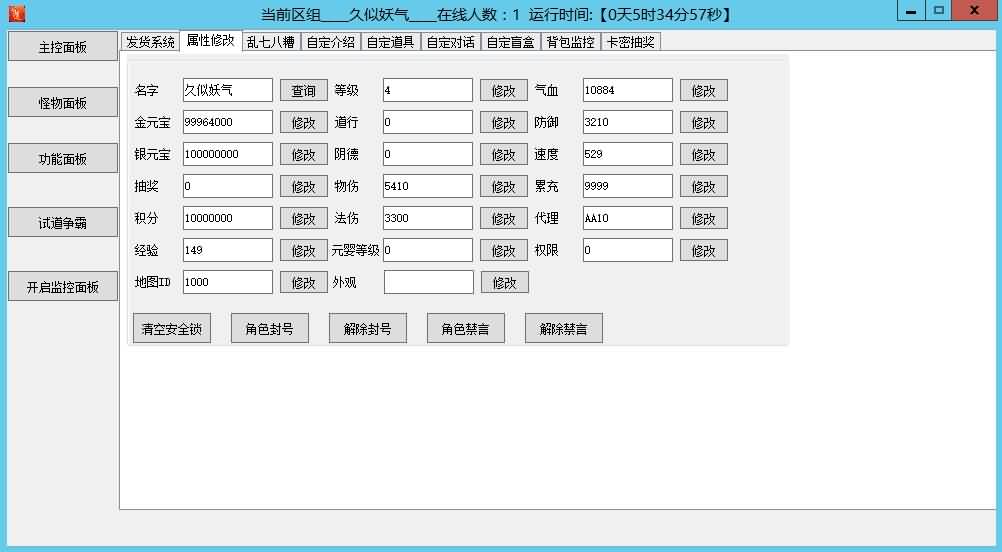This screenshot has height=552, width=1002.
Task: Click 修改 button for 阴德
Action: click(504, 154)
